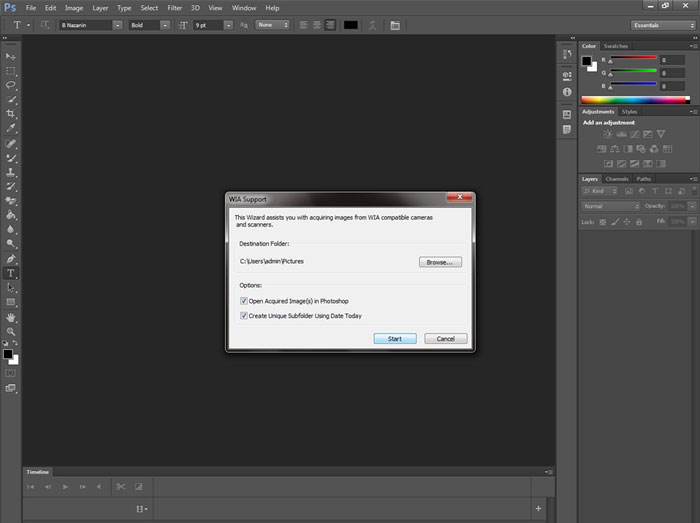This screenshot has height=523, width=700.
Task: Select the Pen tool
Action: coord(11,259)
